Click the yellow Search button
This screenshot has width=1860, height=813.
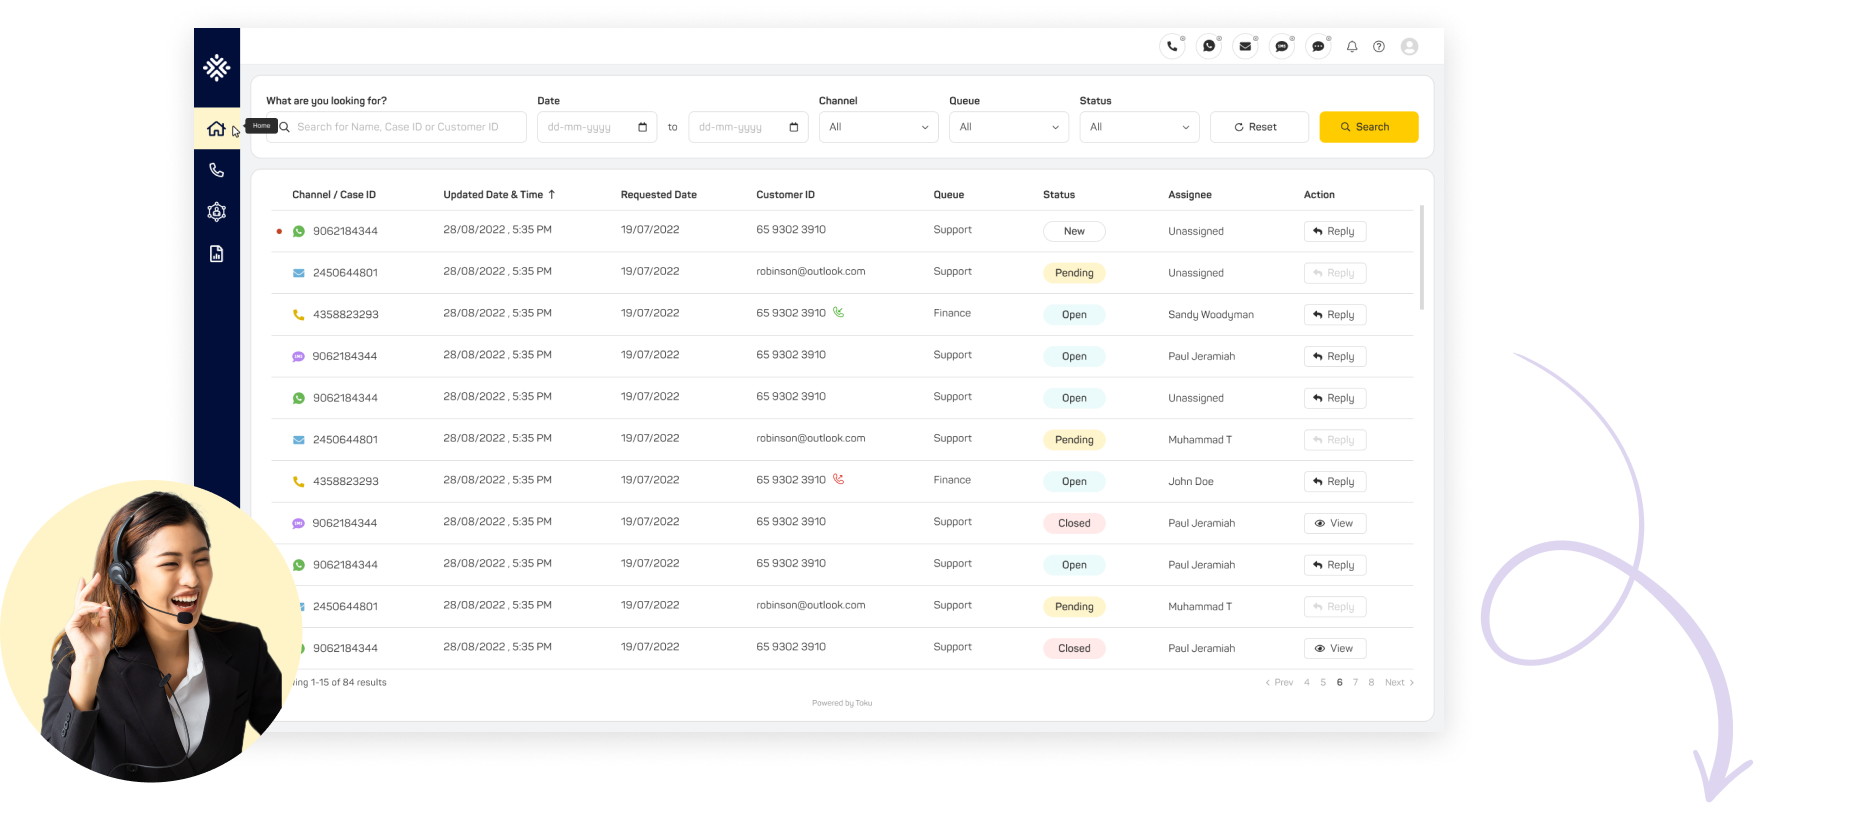1368,127
